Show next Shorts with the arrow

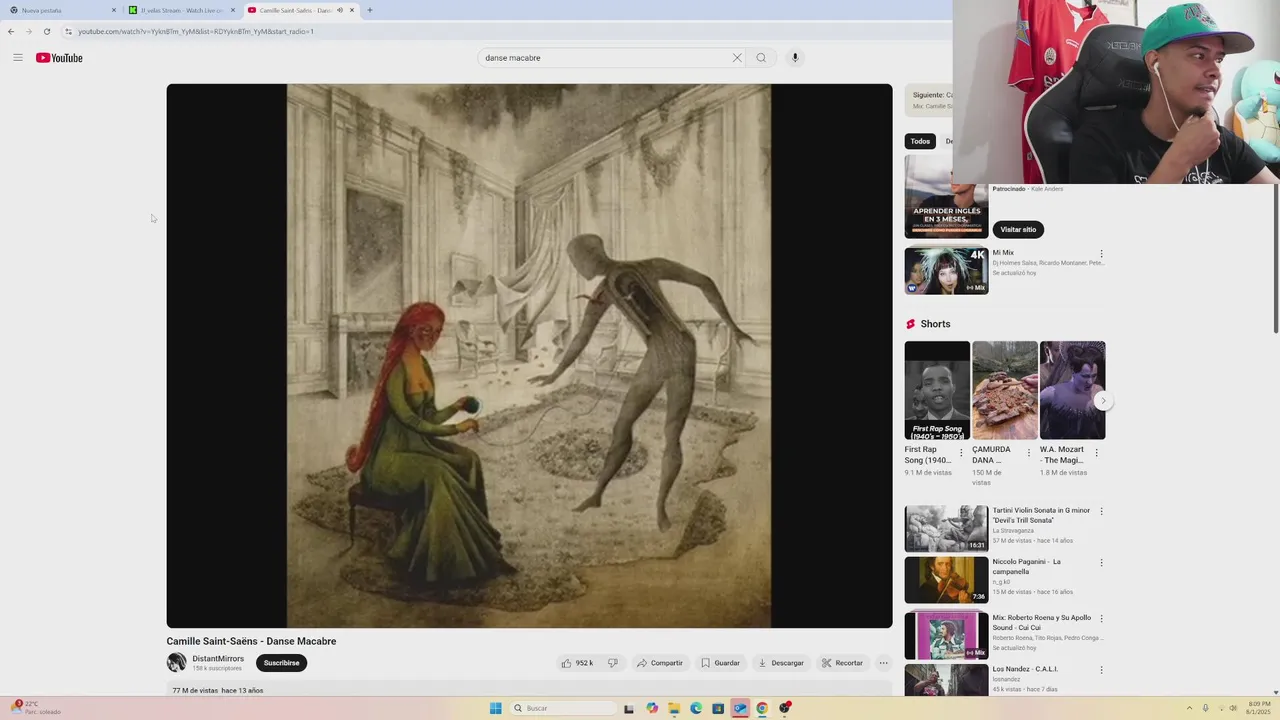click(x=1103, y=401)
